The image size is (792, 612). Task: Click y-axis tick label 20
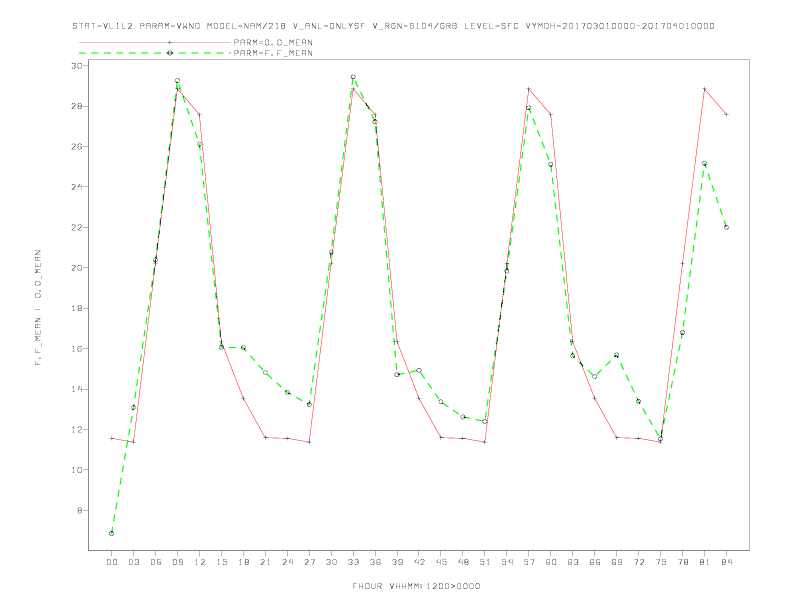click(x=76, y=268)
